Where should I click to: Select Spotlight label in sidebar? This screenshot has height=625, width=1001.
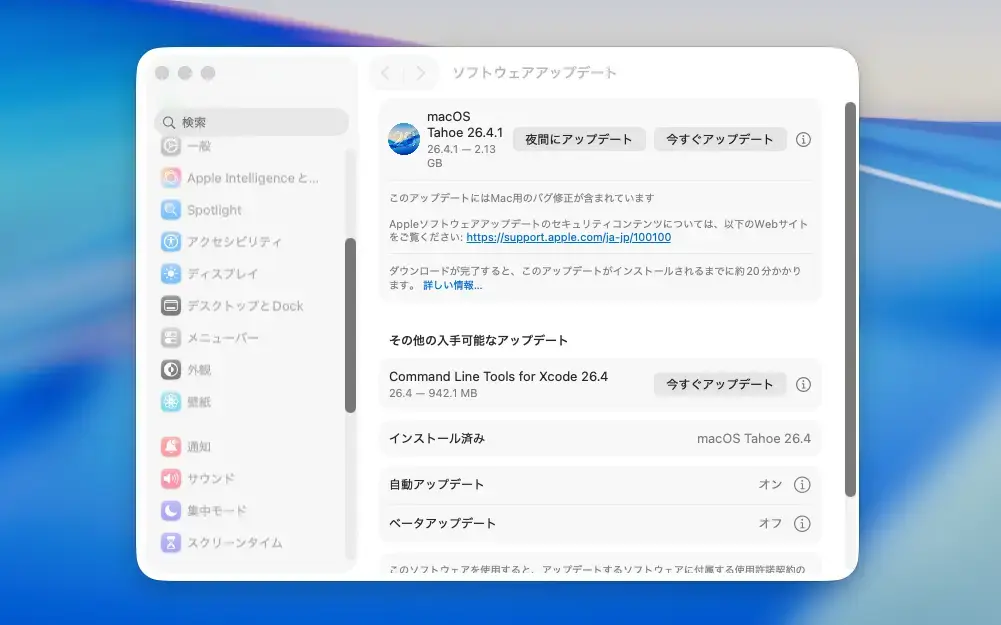pos(214,210)
